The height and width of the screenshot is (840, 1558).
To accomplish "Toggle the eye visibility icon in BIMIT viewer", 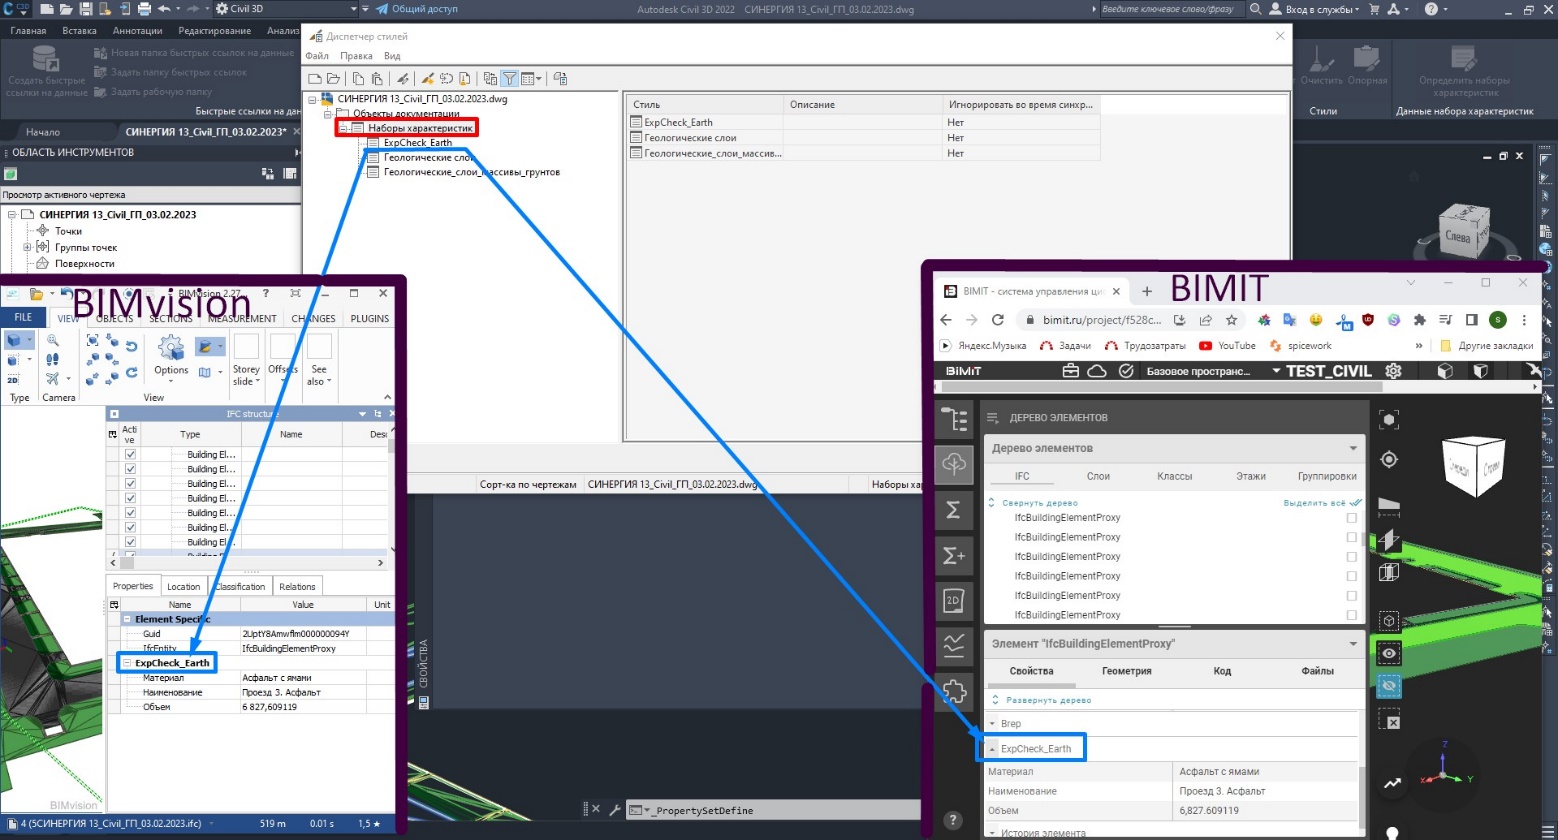I will (x=1388, y=653).
